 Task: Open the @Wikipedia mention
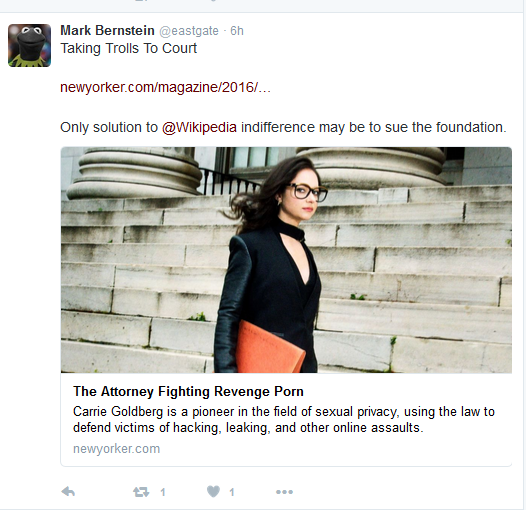click(x=199, y=128)
